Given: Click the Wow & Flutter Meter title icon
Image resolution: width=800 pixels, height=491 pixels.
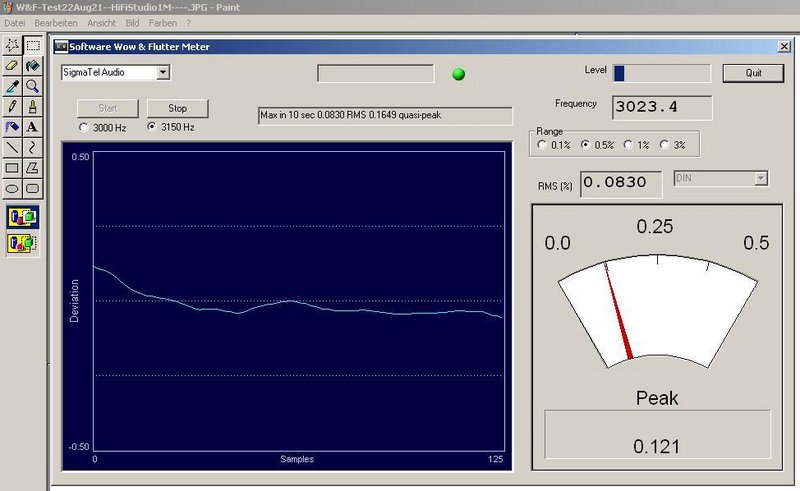Looking at the screenshot, I should coord(61,47).
